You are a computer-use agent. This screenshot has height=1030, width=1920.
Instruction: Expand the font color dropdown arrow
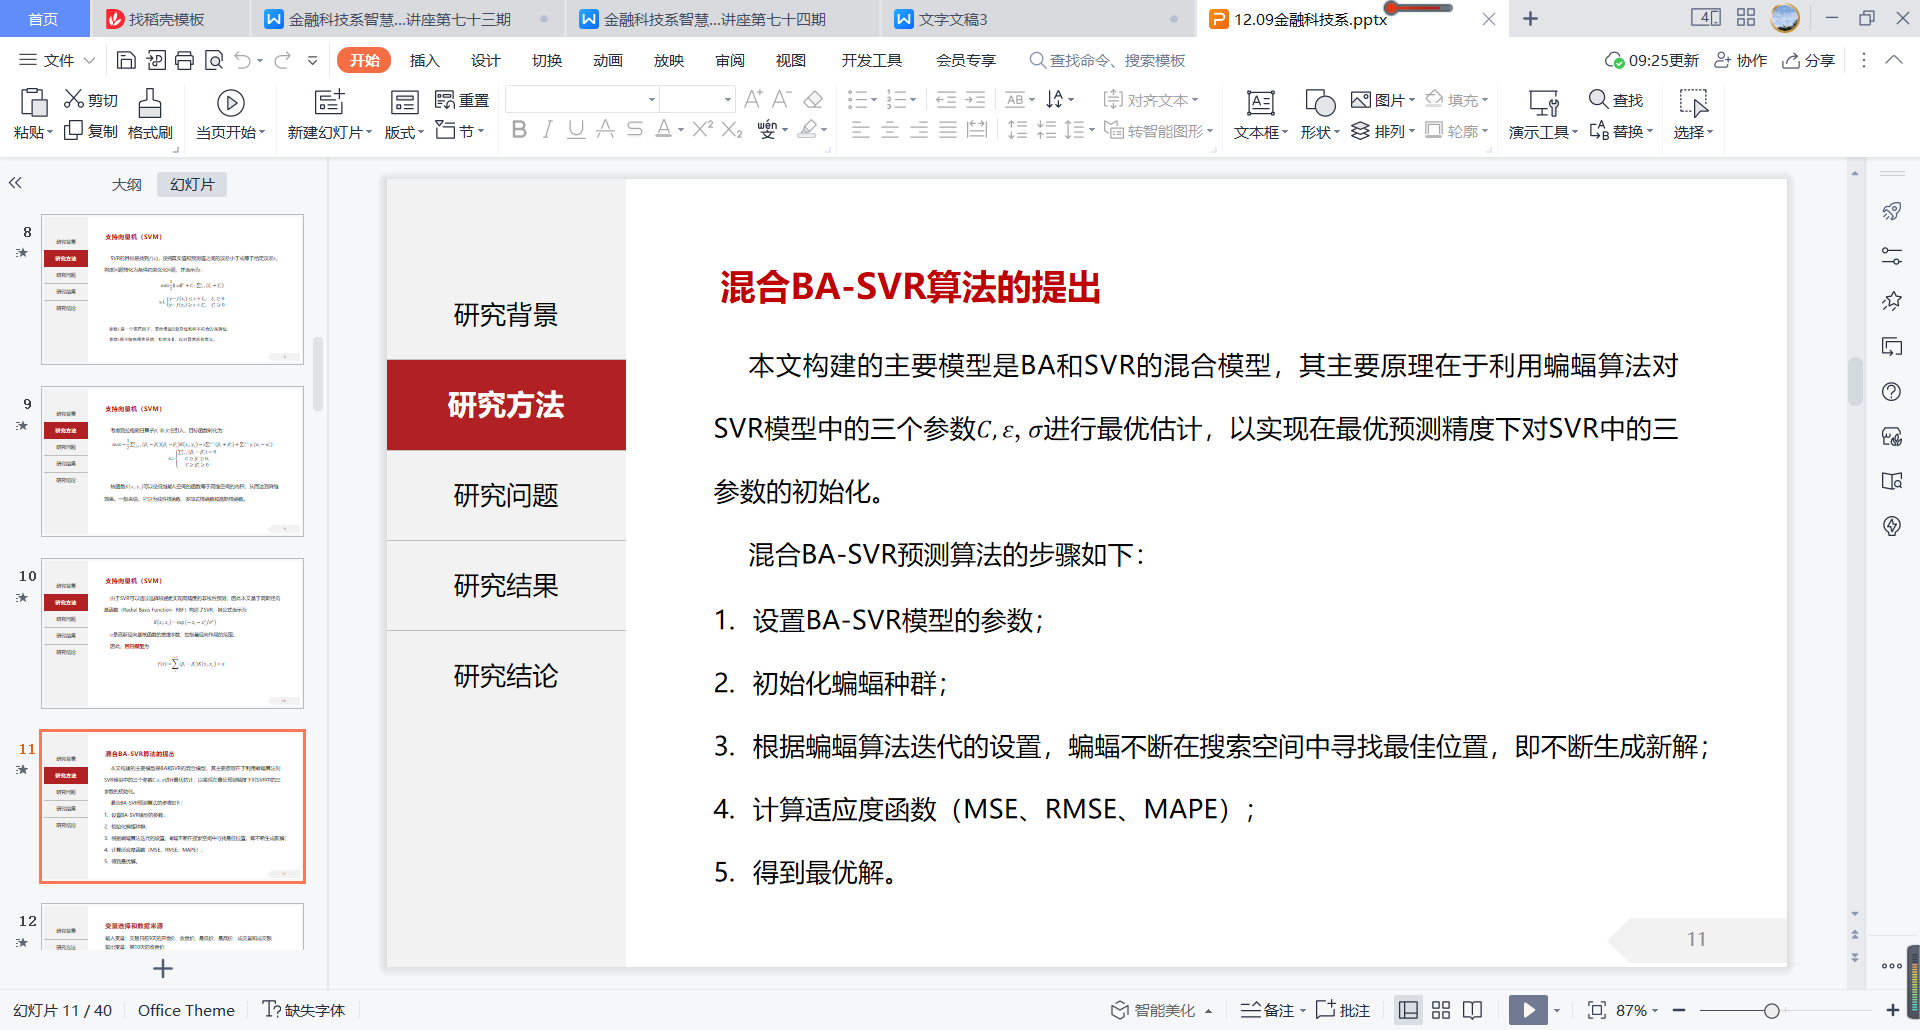coord(681,130)
